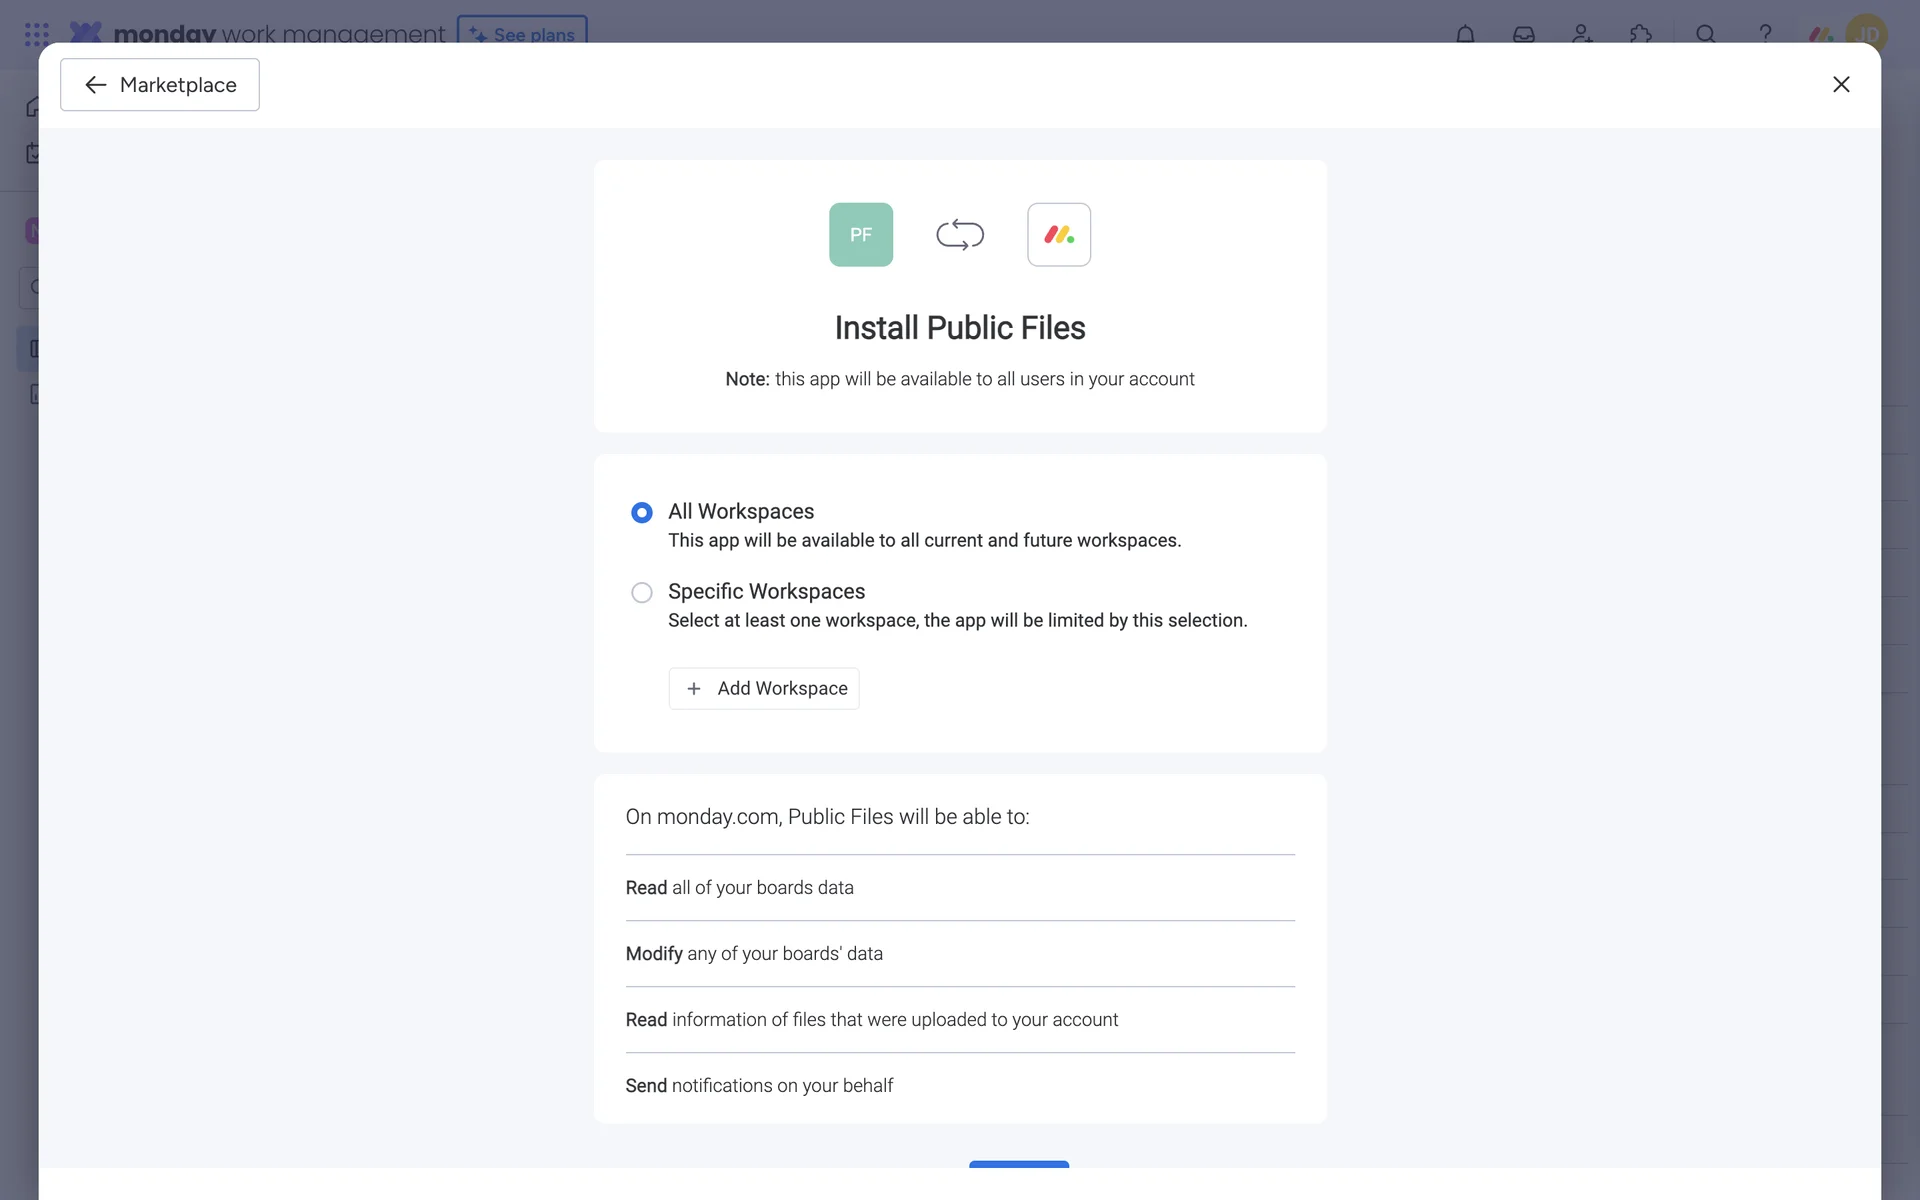Open the help question mark icon

tap(1765, 34)
